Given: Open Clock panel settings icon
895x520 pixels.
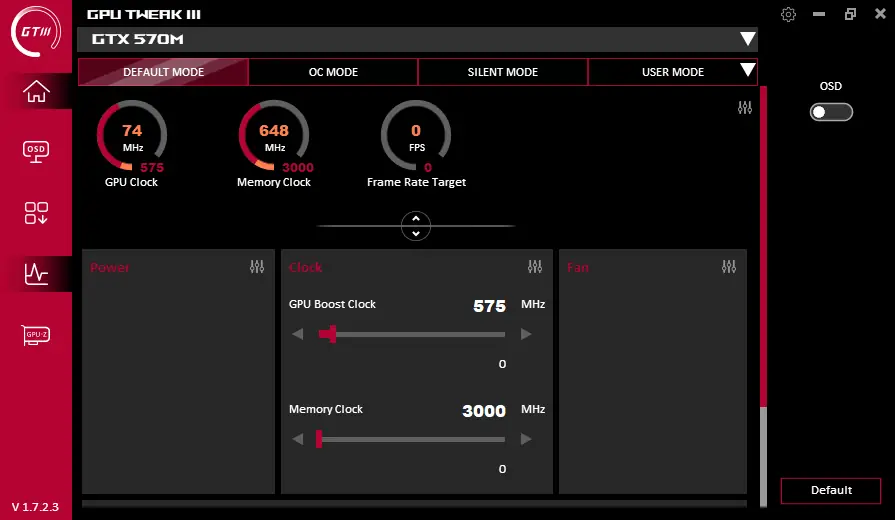Looking at the screenshot, I should (x=535, y=267).
